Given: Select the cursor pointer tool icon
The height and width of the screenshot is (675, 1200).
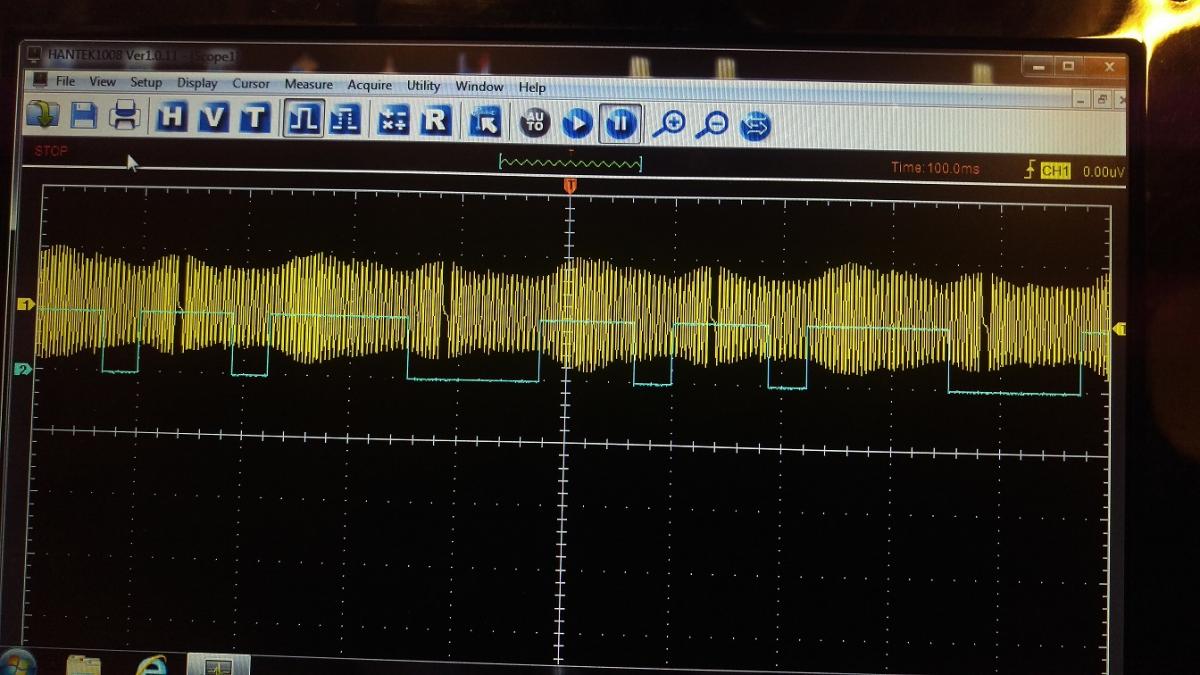Looking at the screenshot, I should click(x=485, y=122).
